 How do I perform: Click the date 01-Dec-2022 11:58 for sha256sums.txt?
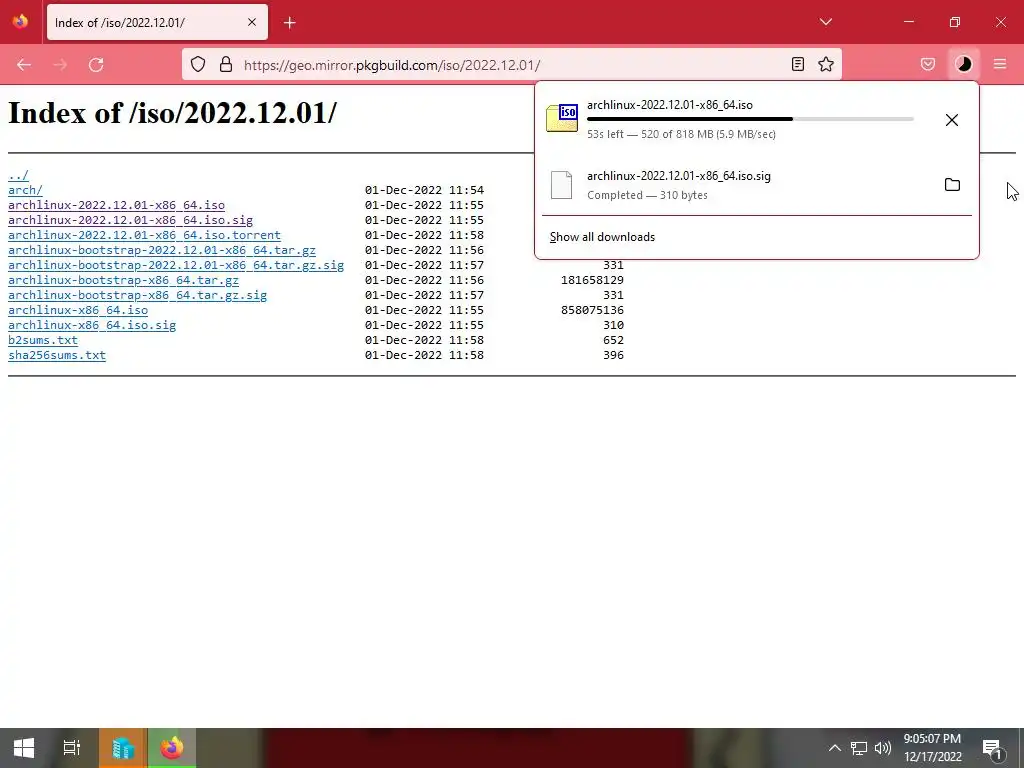pyautogui.click(x=424, y=355)
